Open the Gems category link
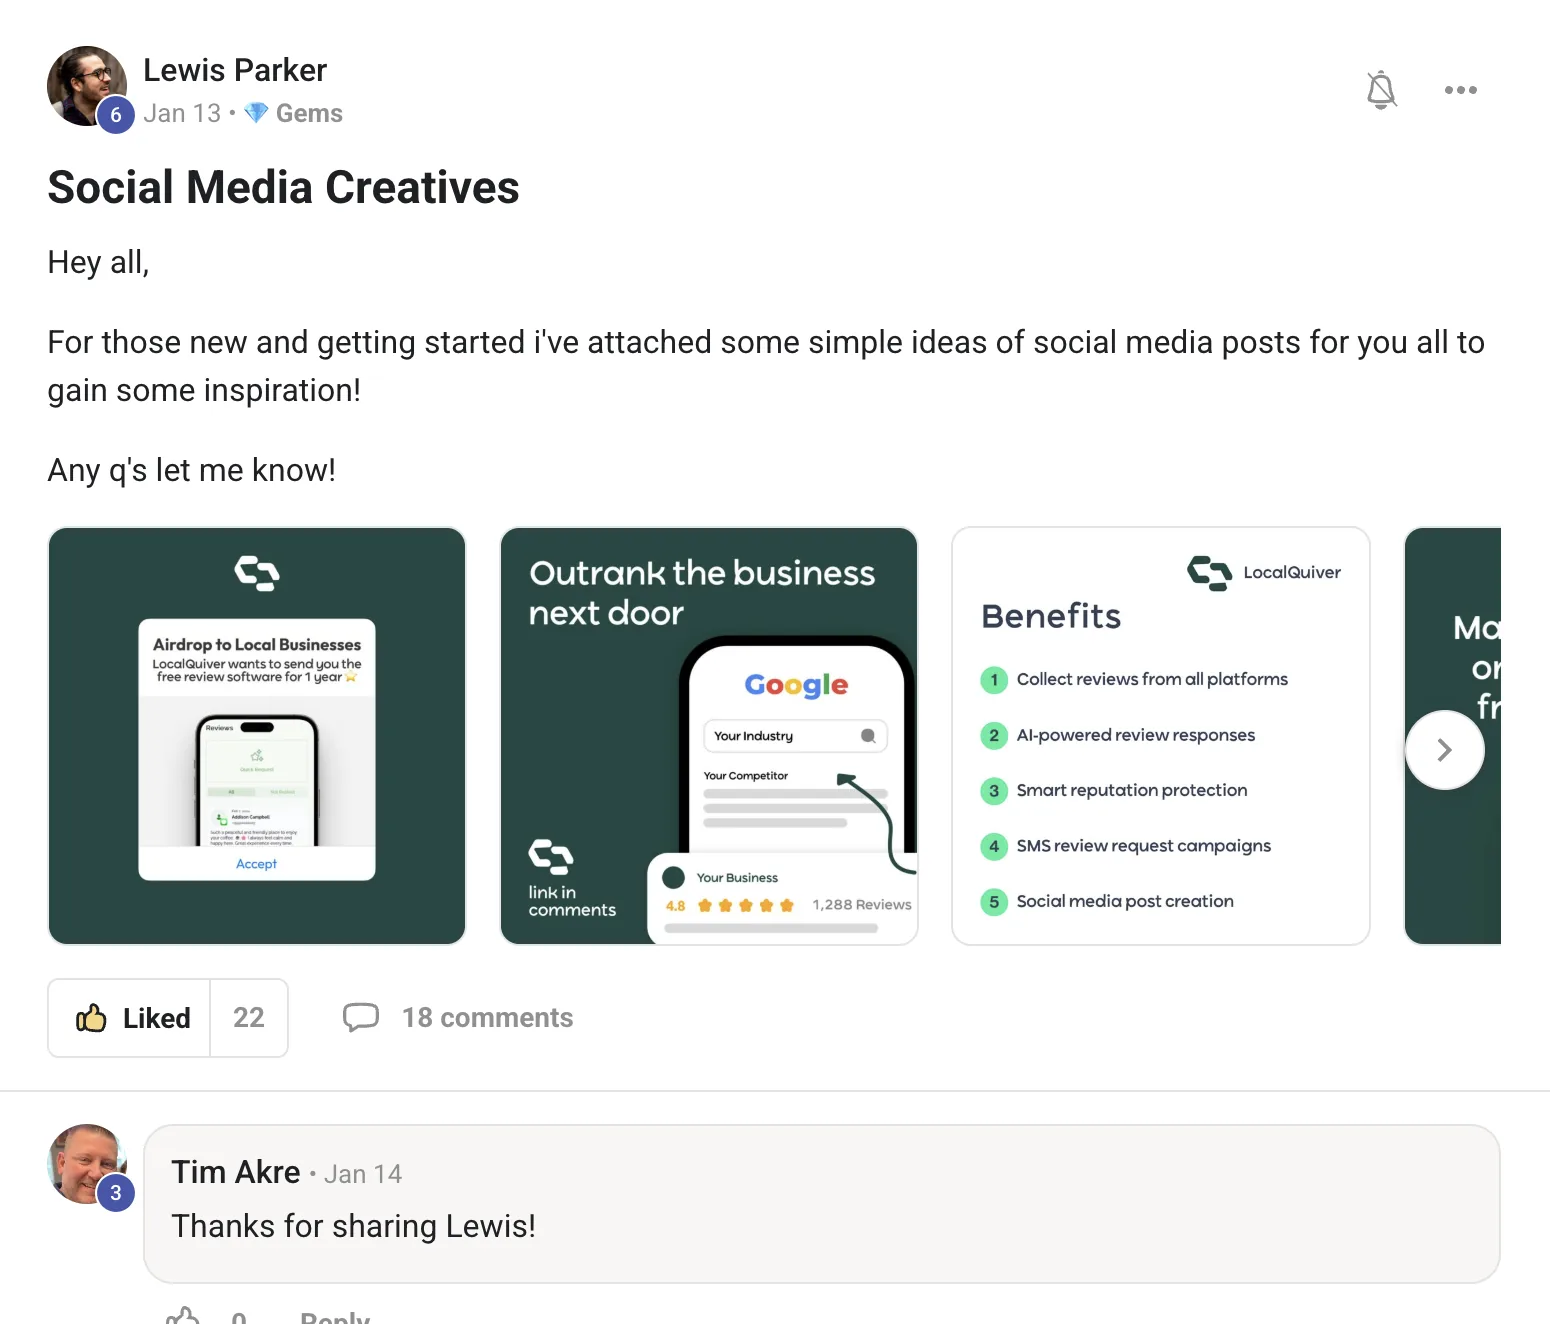 309,114
